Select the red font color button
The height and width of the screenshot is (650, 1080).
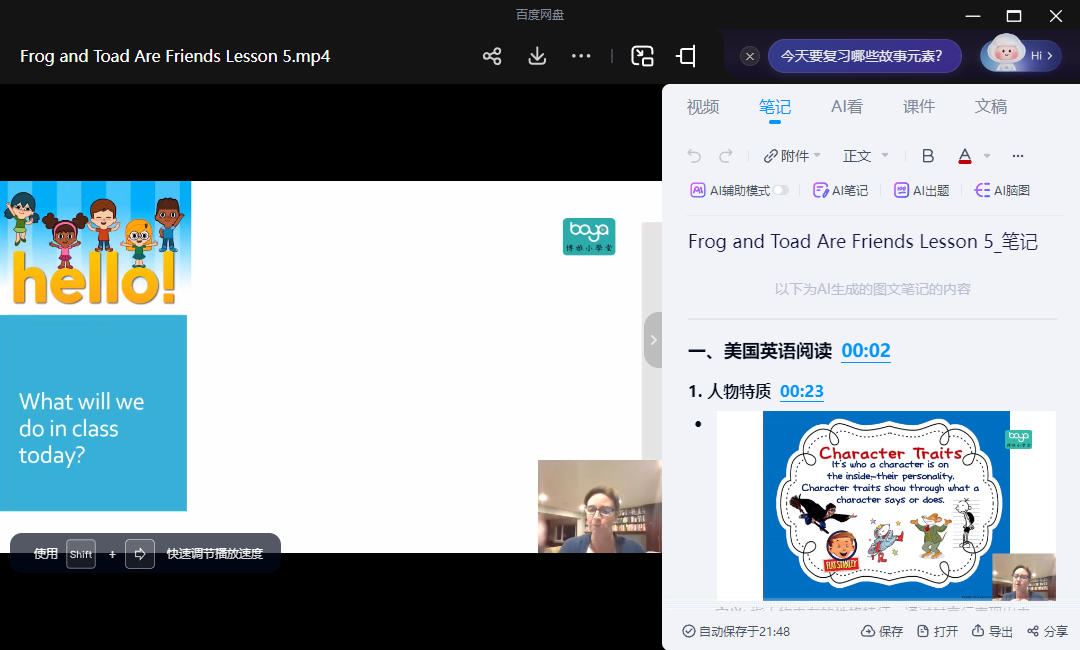[x=965, y=156]
